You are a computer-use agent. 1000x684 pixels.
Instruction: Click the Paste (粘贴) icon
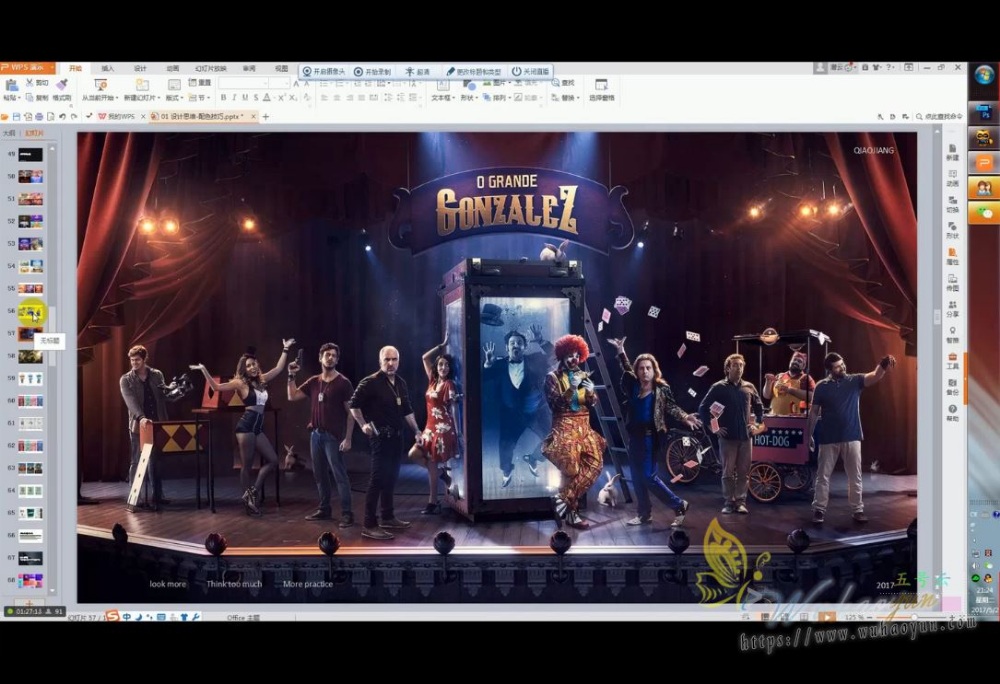[x=11, y=85]
